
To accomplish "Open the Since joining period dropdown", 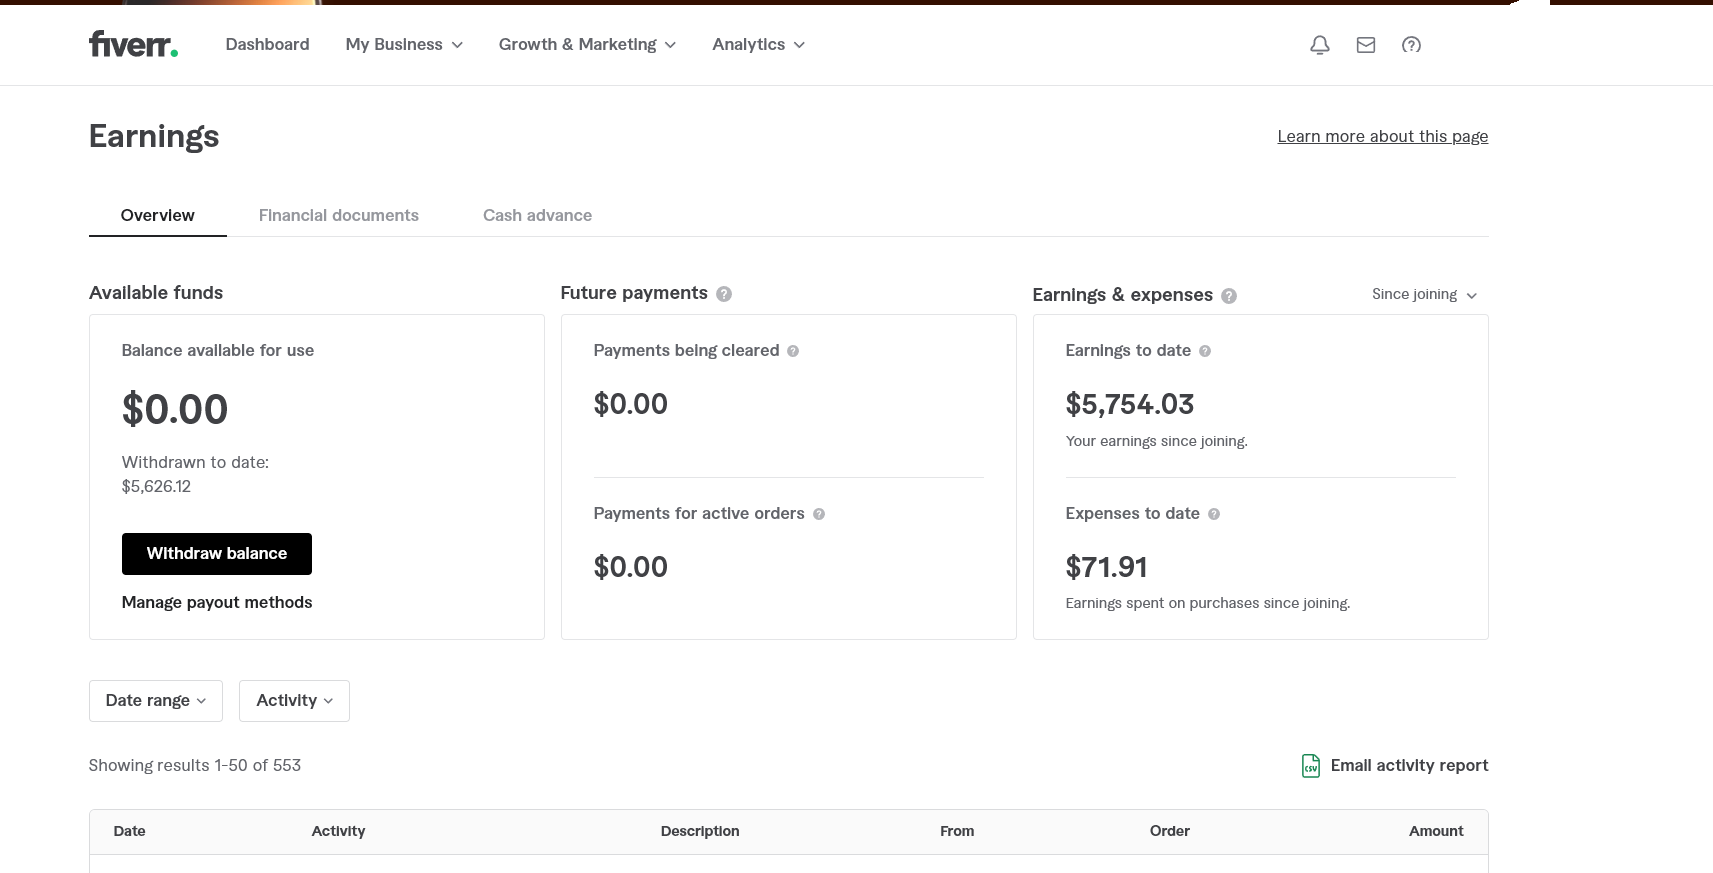I will (x=1424, y=295).
